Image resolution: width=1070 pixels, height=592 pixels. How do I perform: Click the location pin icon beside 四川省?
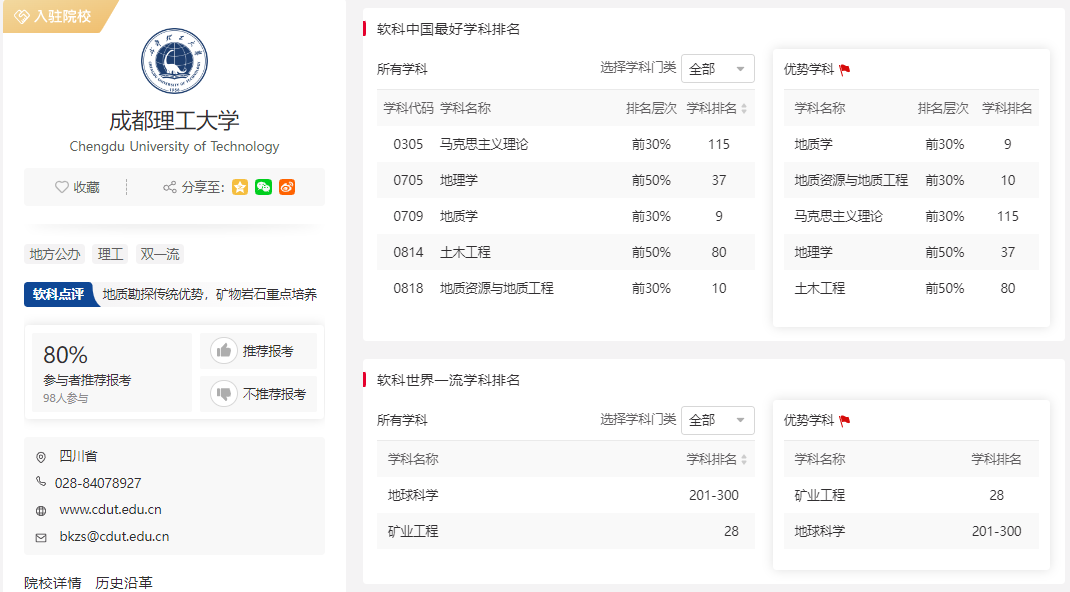(40, 457)
